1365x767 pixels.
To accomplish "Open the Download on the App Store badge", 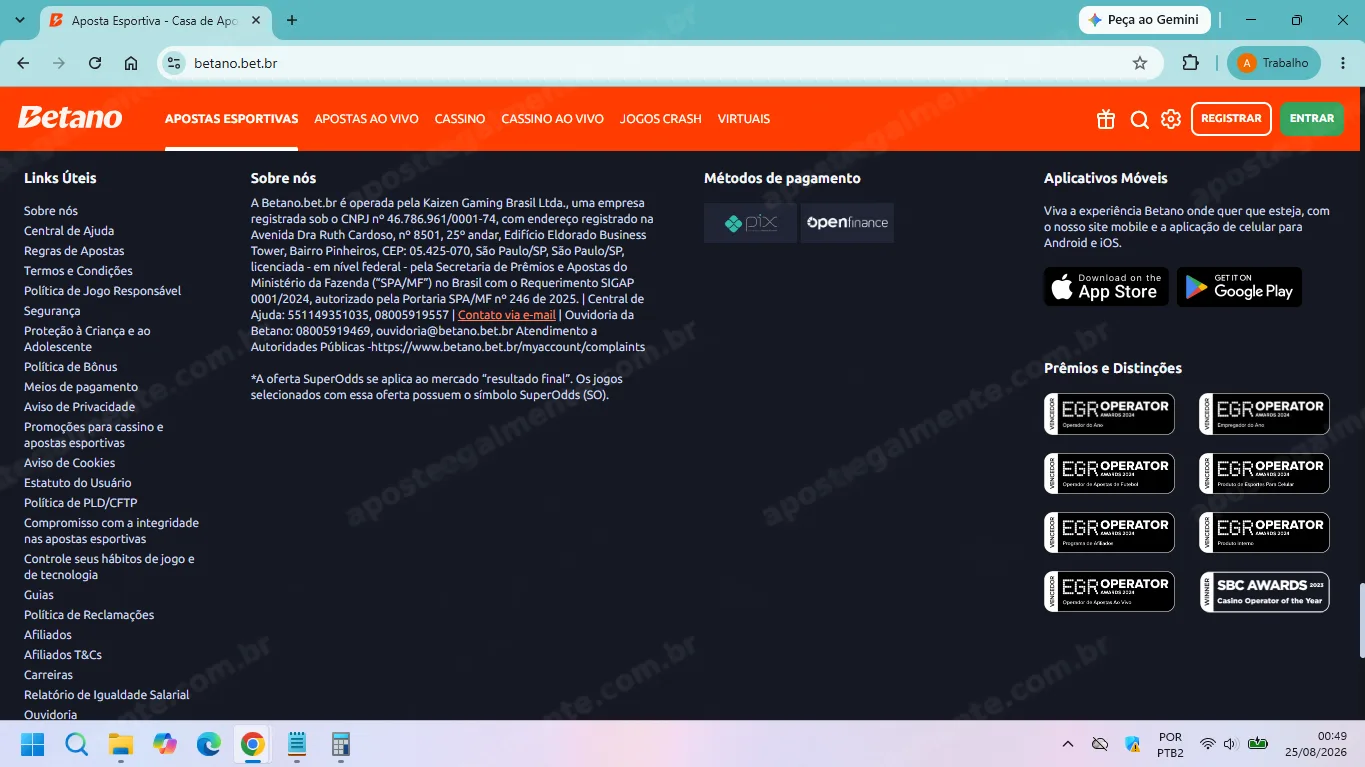I will (x=1106, y=287).
